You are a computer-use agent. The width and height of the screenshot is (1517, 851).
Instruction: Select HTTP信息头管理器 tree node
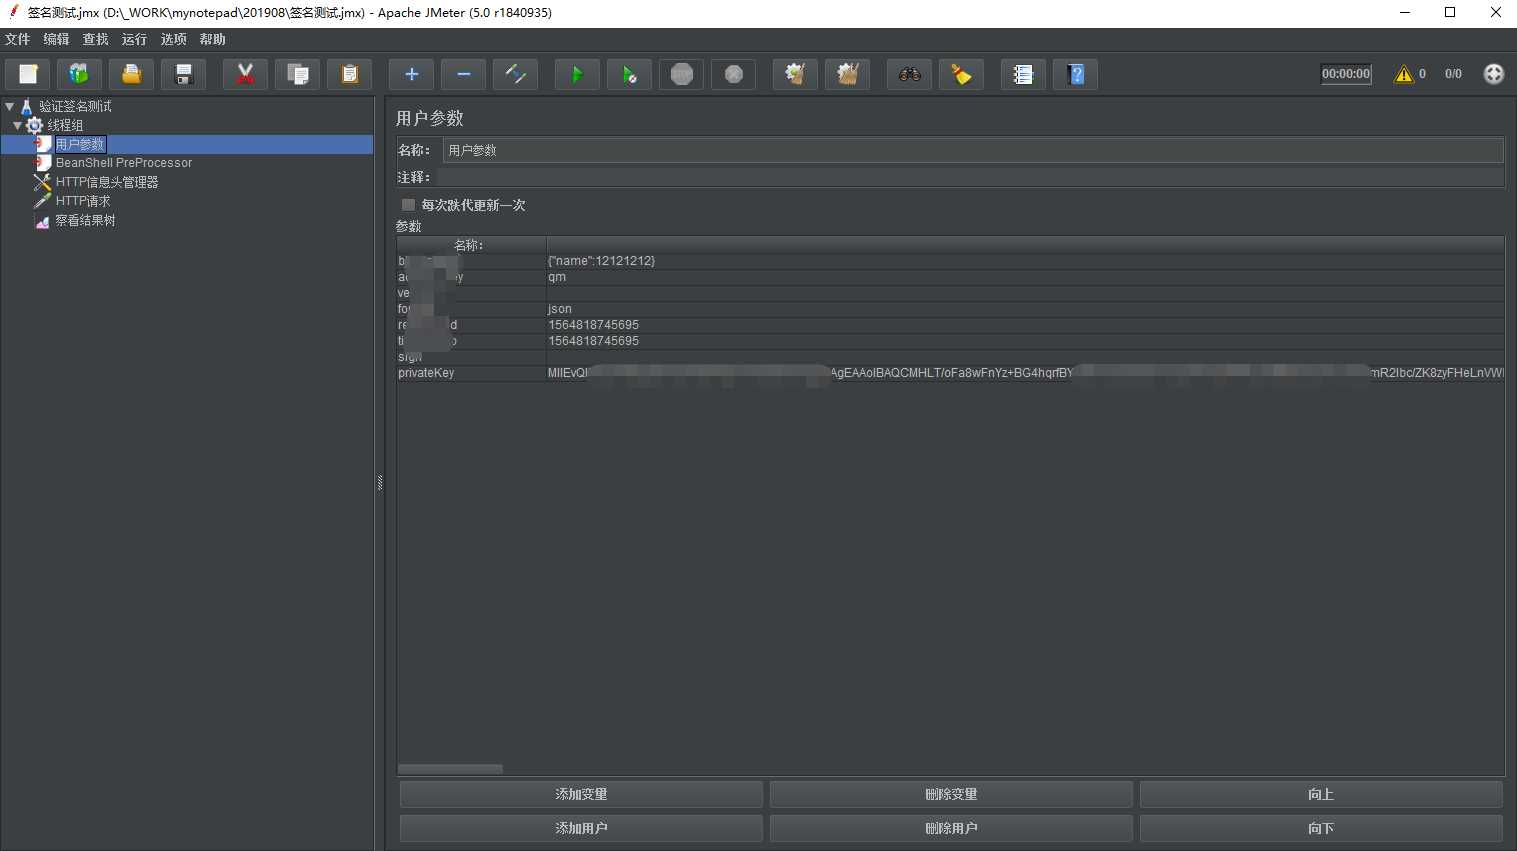107,182
